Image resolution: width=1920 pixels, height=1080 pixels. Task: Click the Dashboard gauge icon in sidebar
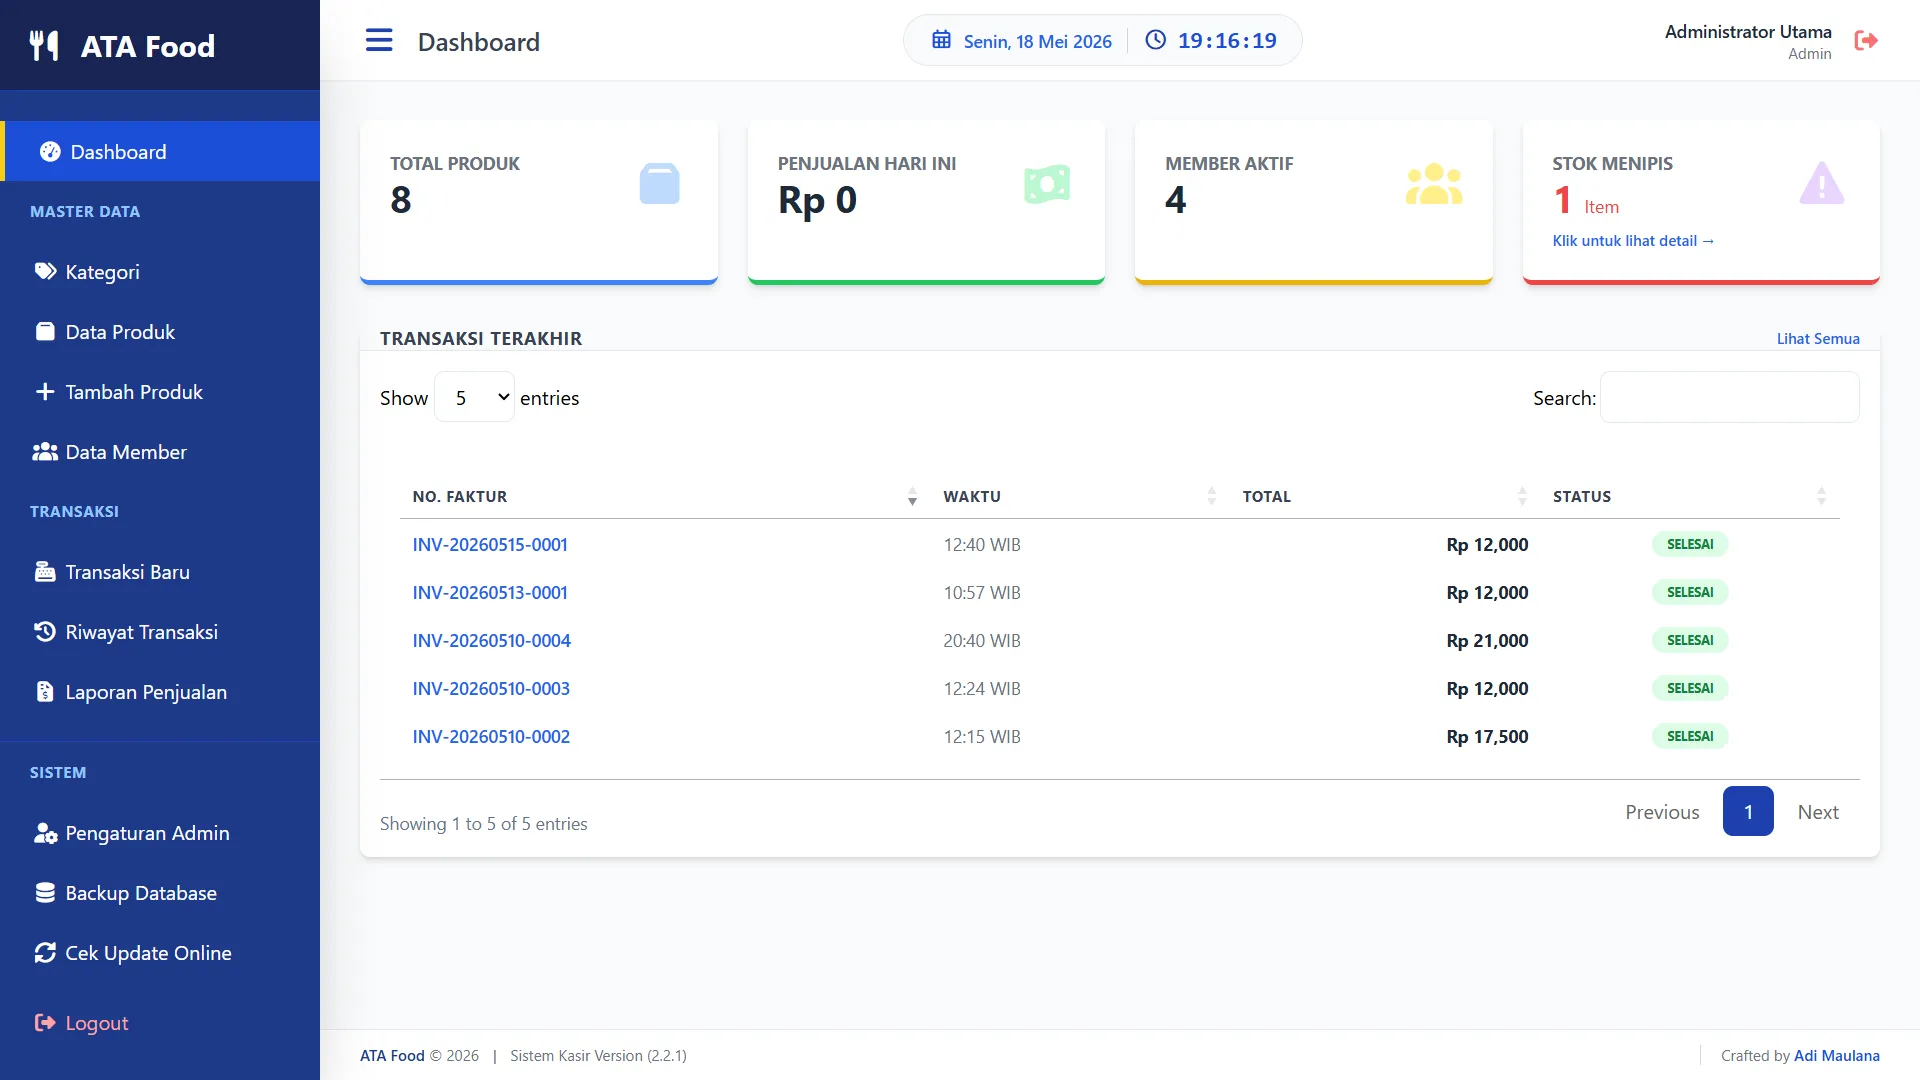[50, 152]
